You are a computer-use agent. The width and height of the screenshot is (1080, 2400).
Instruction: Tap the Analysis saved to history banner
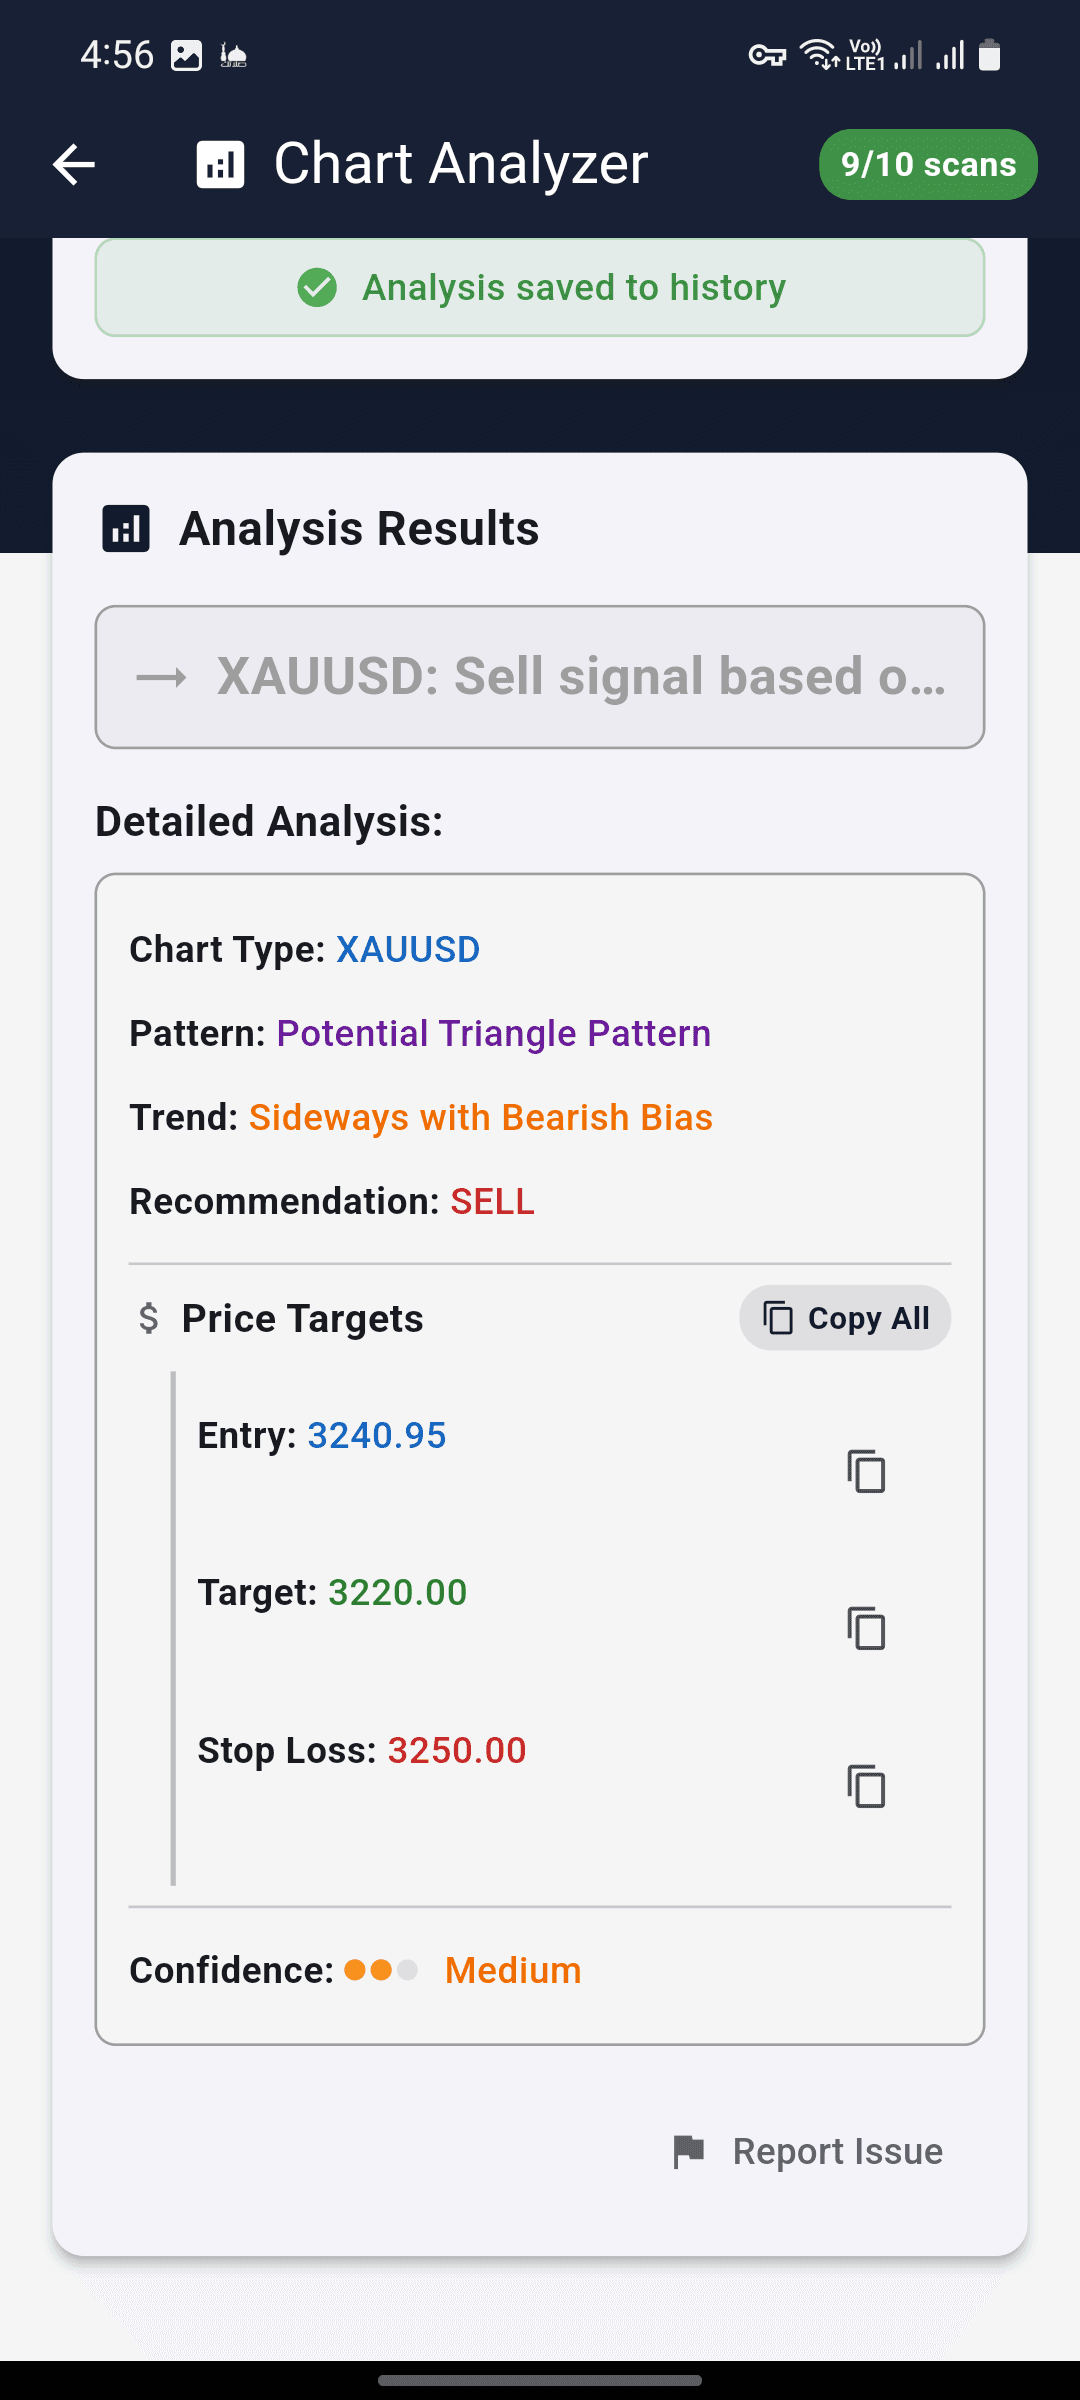pos(540,288)
